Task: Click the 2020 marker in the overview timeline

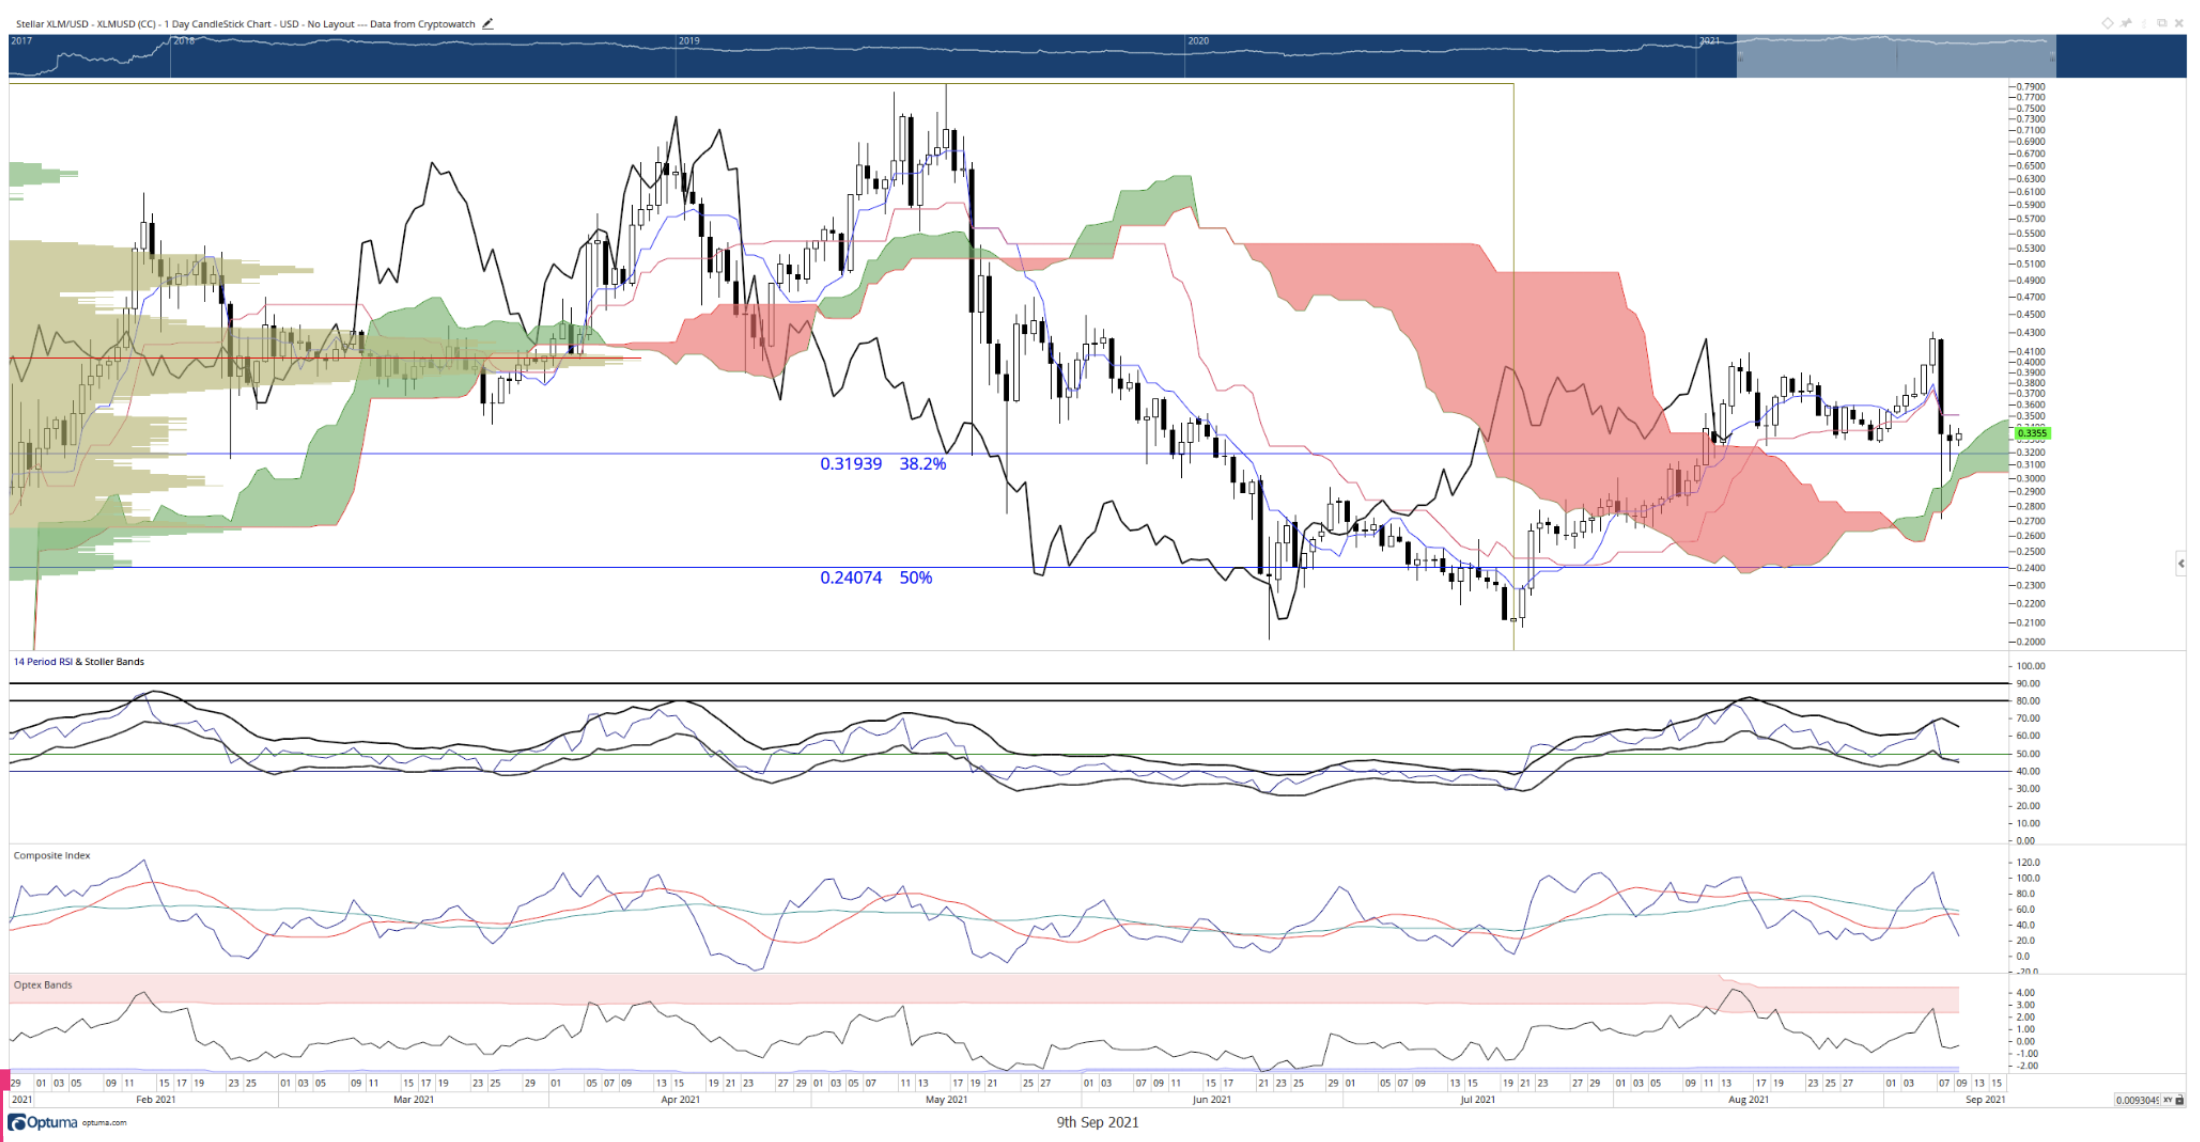Action: coord(1198,41)
